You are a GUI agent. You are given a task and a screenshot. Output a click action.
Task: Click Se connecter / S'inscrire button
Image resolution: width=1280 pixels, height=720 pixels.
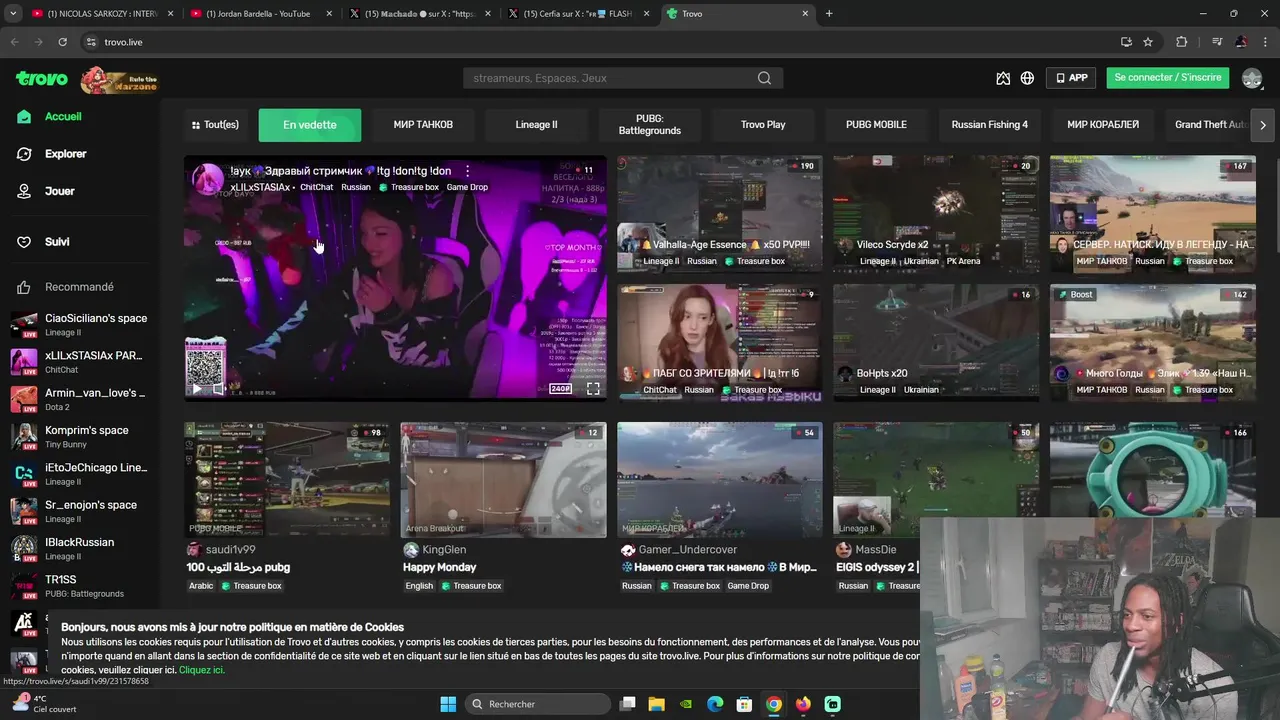[1168, 78]
